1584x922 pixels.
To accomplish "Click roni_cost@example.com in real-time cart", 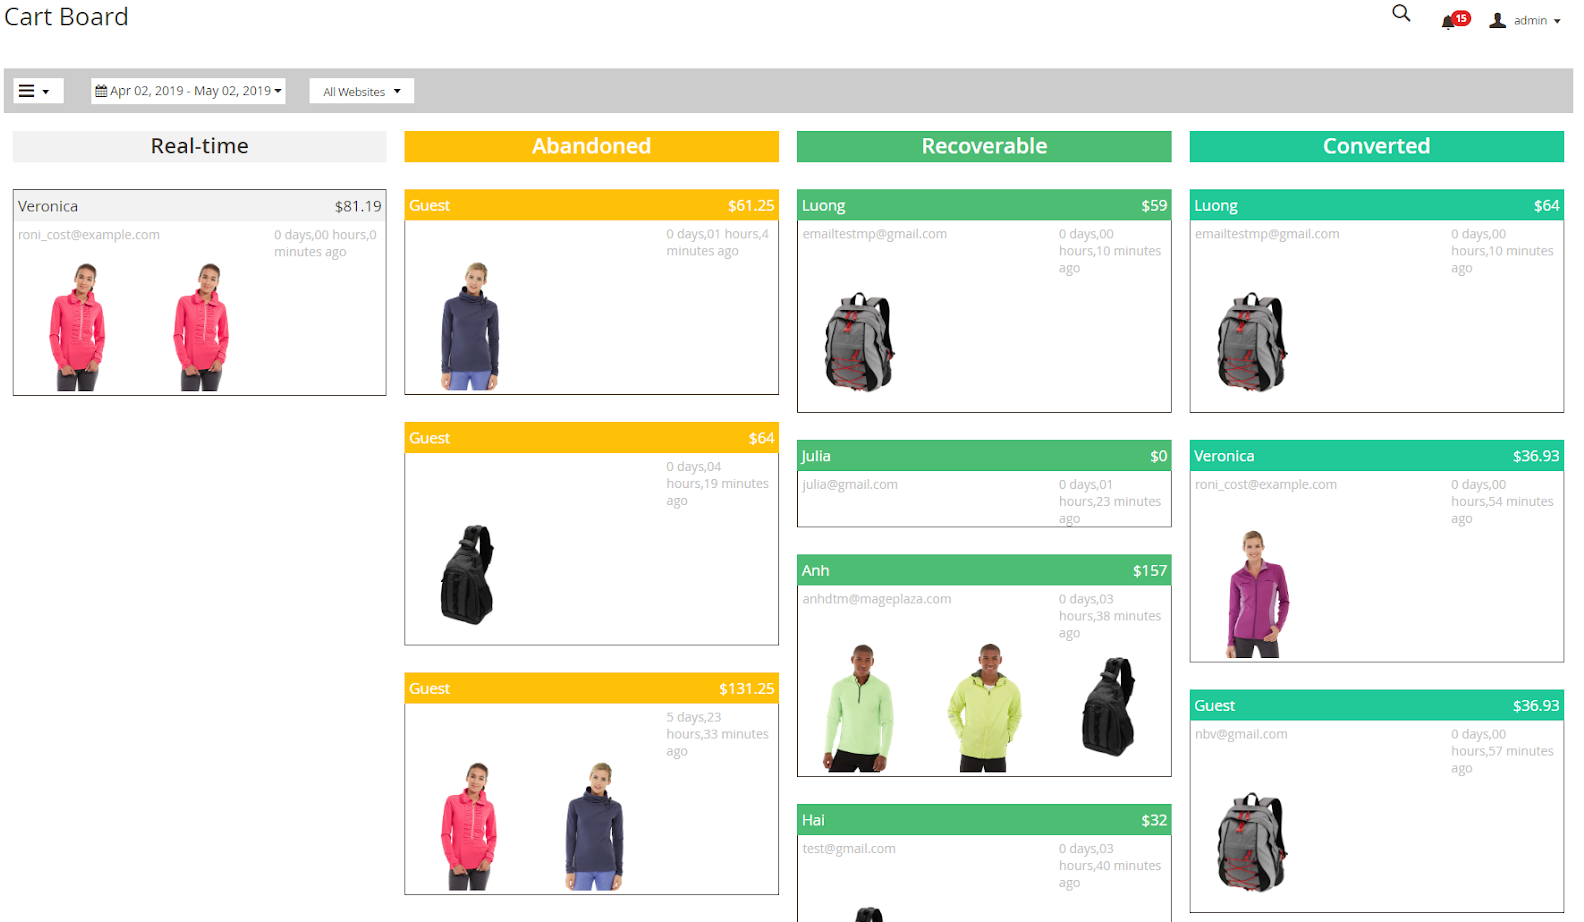I will tap(89, 235).
